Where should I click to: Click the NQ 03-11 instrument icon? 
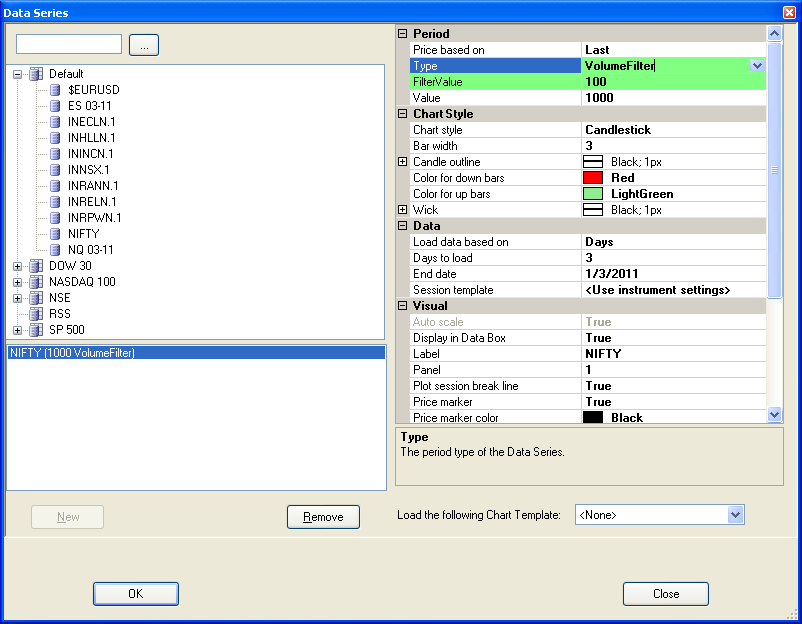pos(55,250)
